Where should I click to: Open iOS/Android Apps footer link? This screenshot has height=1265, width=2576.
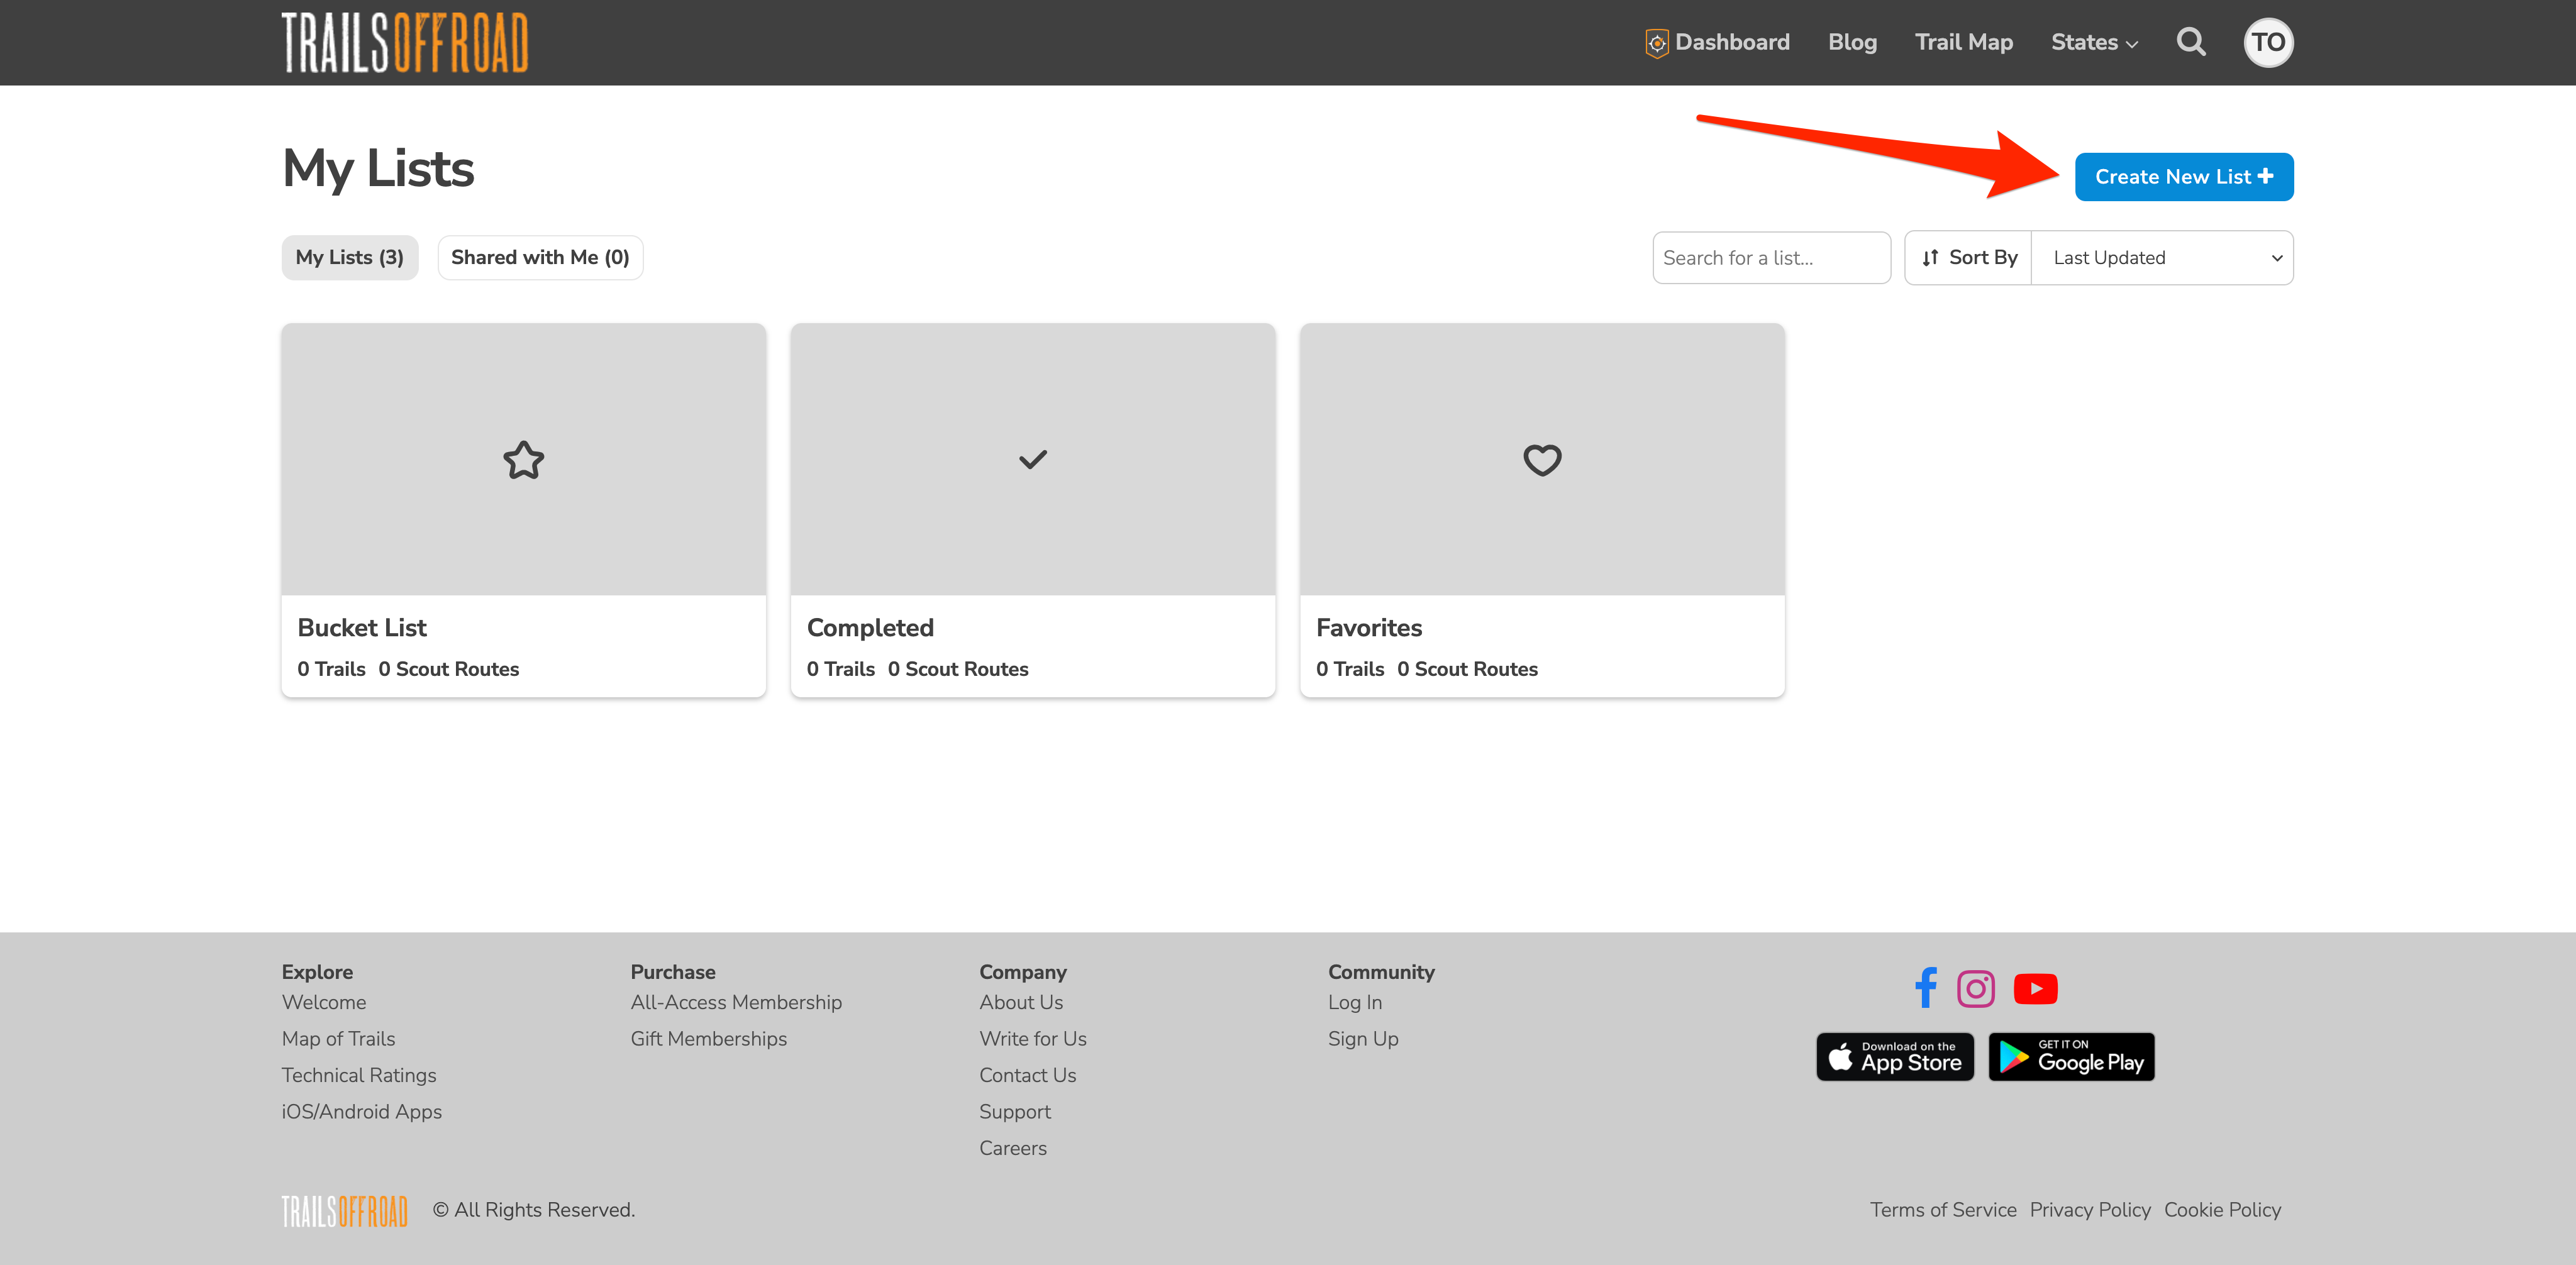point(361,1112)
